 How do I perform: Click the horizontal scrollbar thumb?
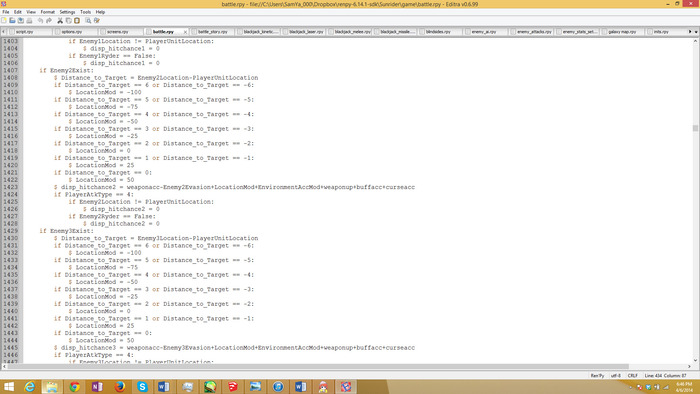coord(318,366)
